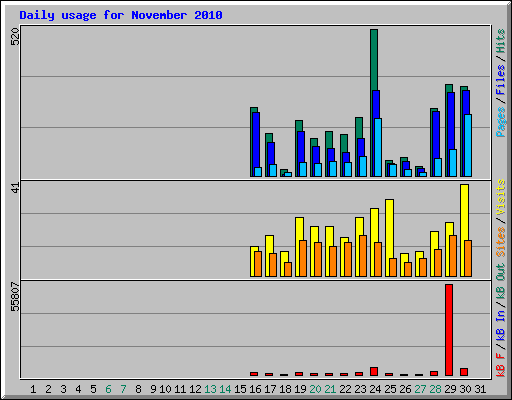The height and width of the screenshot is (400, 512).
Task: Click day '29' on the x-axis
Action: (x=450, y=389)
